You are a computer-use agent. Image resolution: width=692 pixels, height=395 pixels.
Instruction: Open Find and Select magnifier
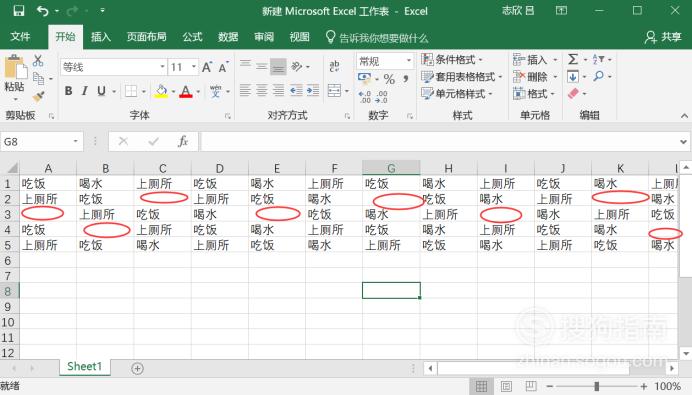click(x=598, y=76)
